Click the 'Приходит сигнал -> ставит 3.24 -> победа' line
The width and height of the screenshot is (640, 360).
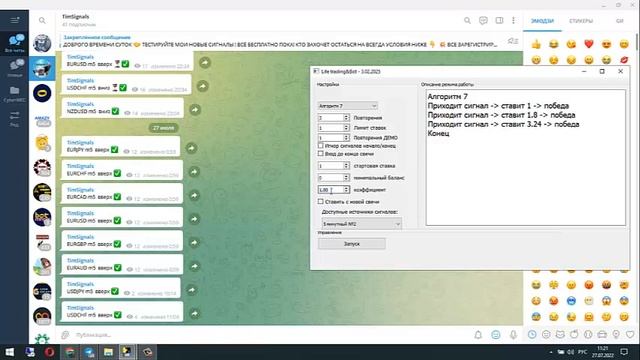[x=503, y=124]
